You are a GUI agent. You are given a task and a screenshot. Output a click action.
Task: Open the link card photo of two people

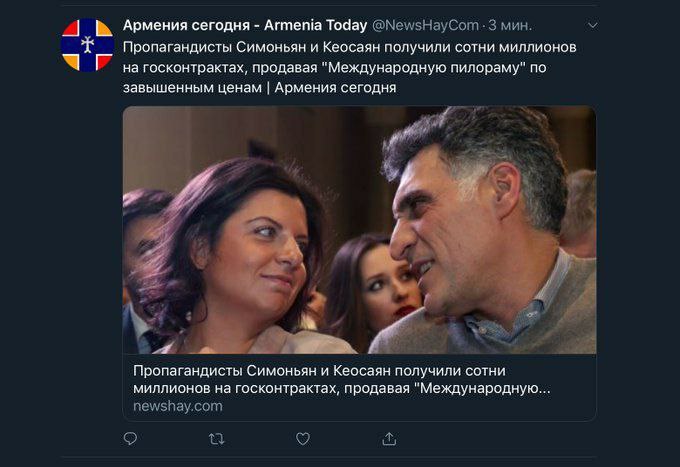[360, 230]
